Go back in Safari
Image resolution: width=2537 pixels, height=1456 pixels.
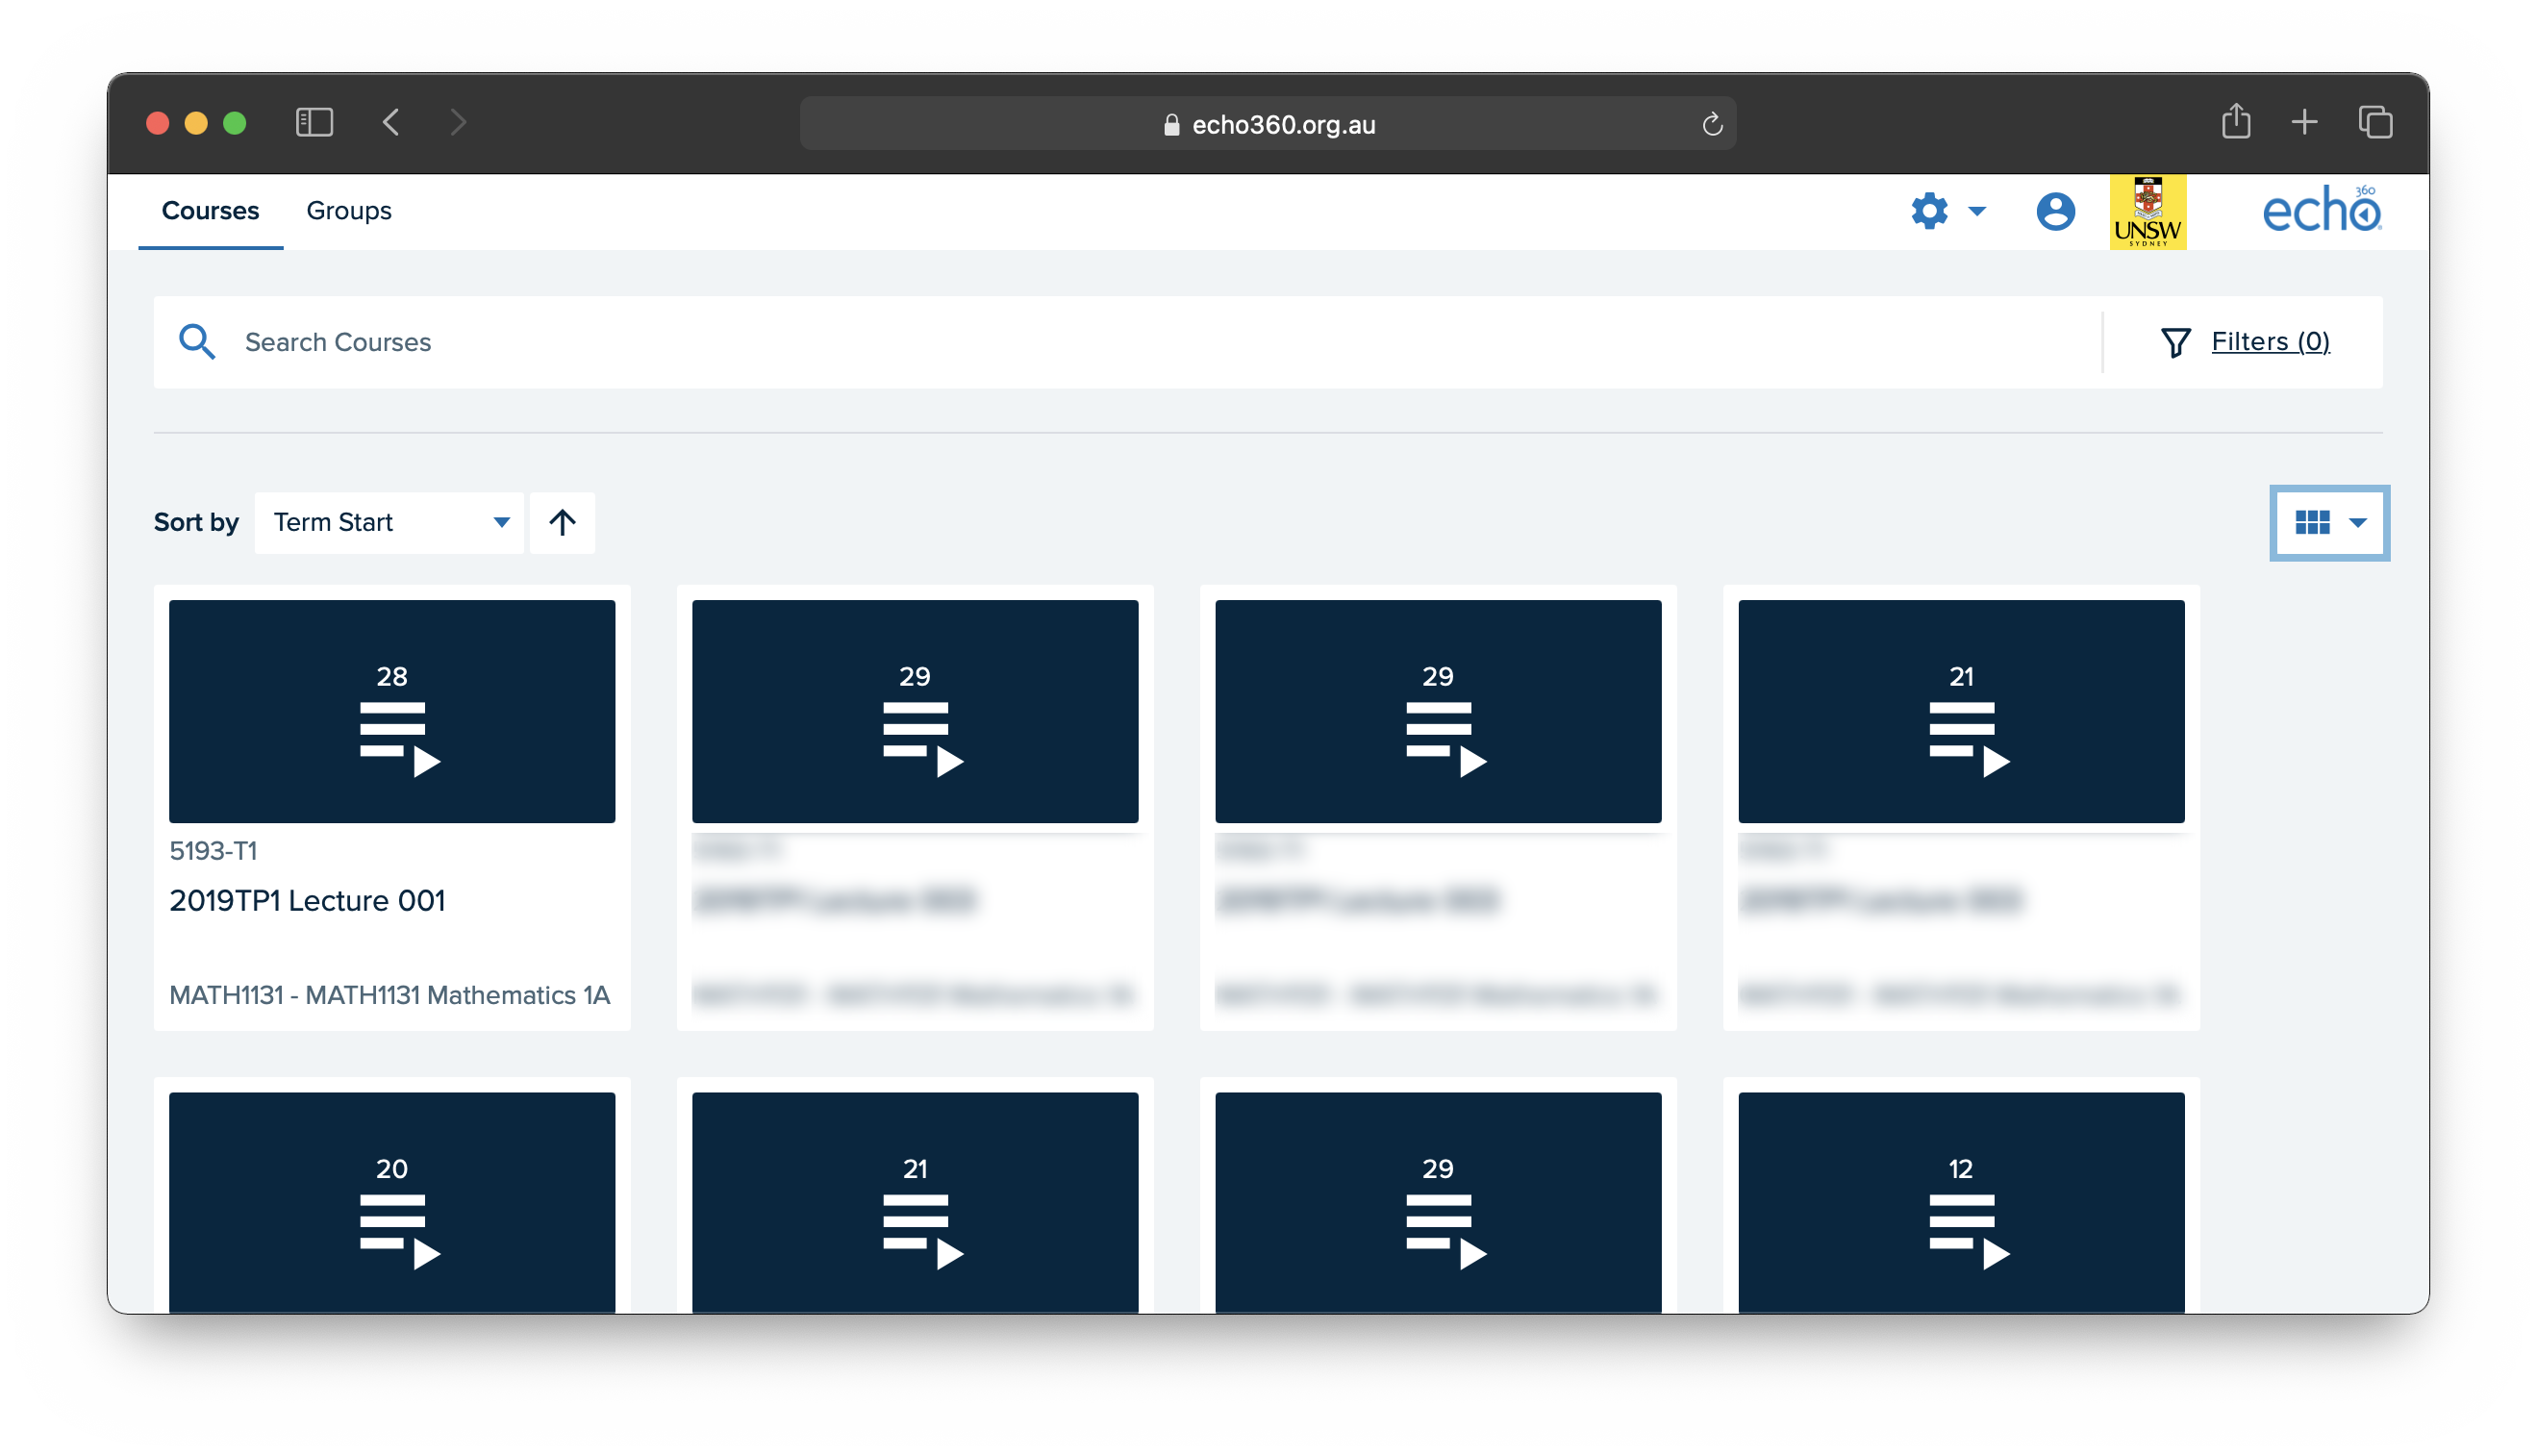392,123
